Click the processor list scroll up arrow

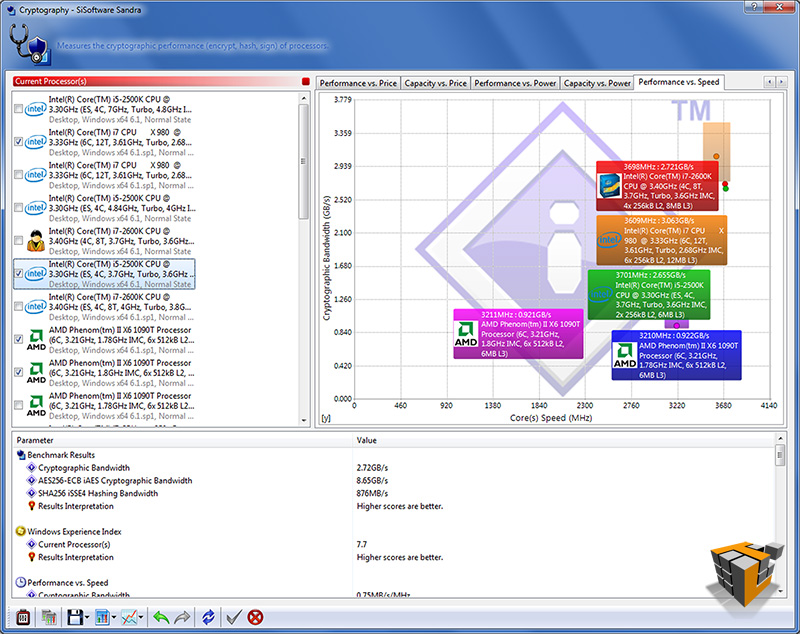[304, 98]
